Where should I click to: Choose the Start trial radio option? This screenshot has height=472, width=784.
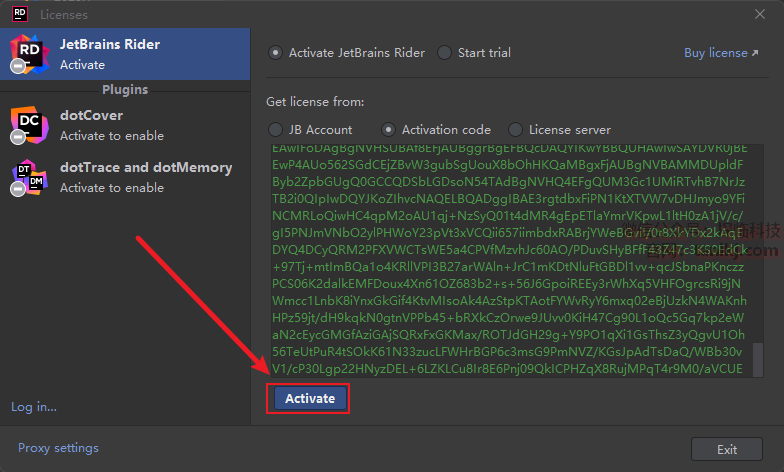pyautogui.click(x=445, y=53)
